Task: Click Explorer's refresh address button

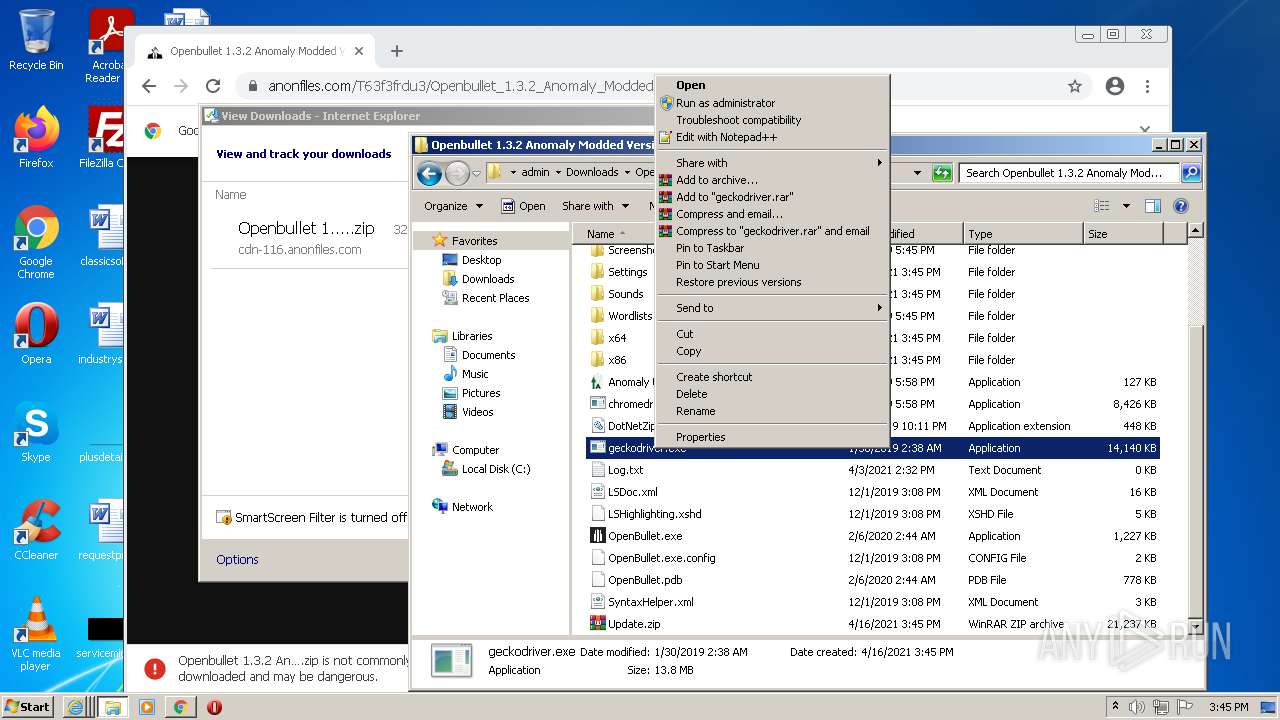Action: click(941, 173)
